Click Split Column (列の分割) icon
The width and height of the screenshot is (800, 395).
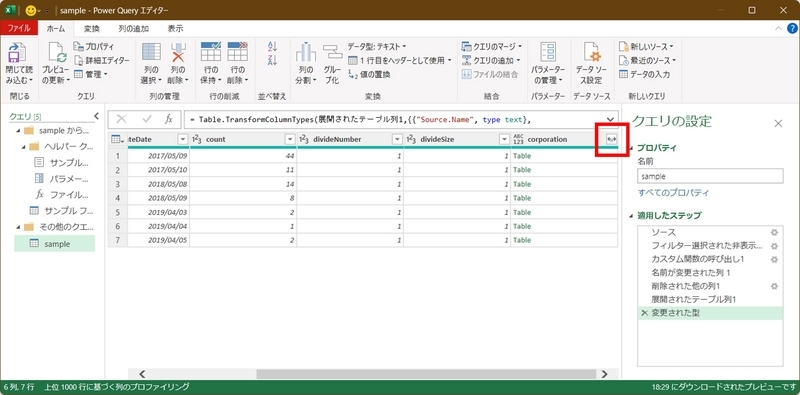point(306,53)
